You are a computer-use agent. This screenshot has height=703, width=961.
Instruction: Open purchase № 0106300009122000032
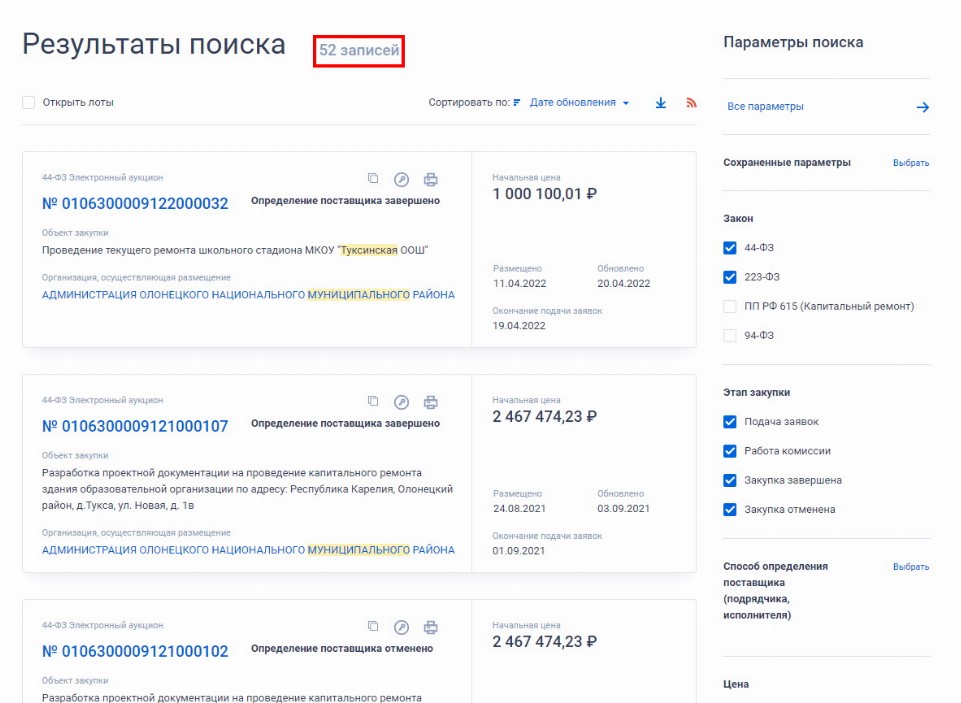(x=135, y=204)
